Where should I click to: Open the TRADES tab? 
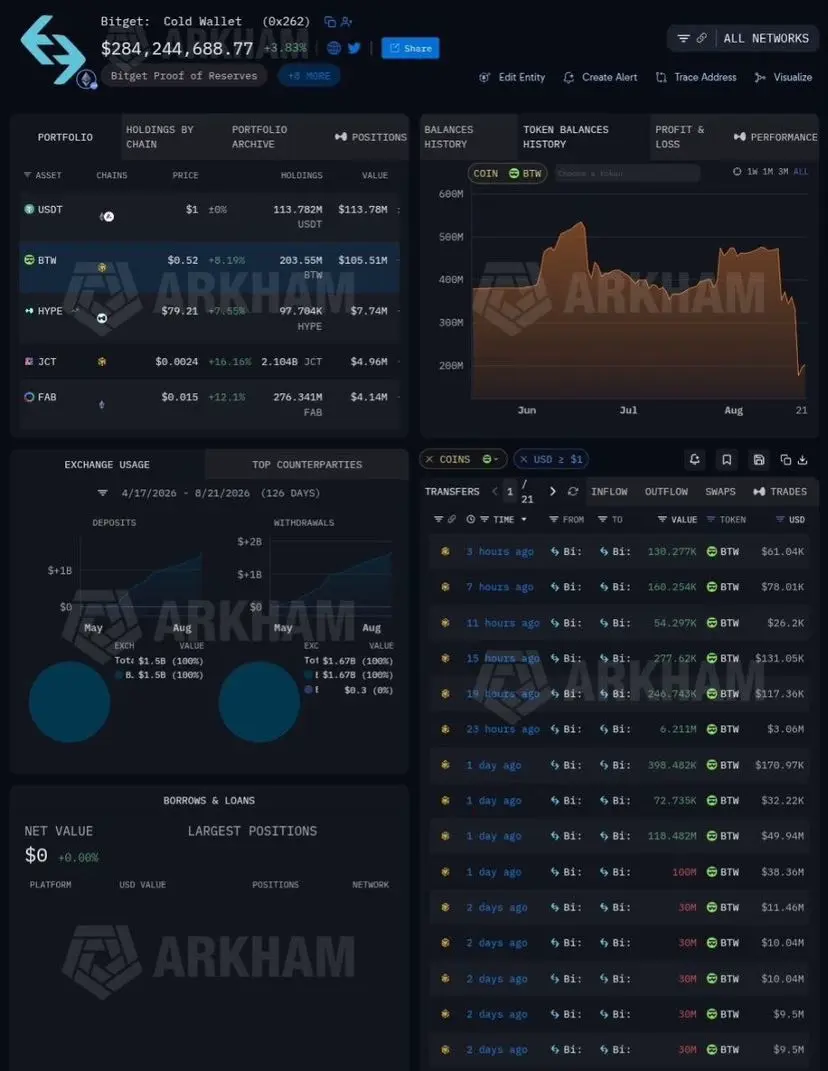pyautogui.click(x=779, y=491)
